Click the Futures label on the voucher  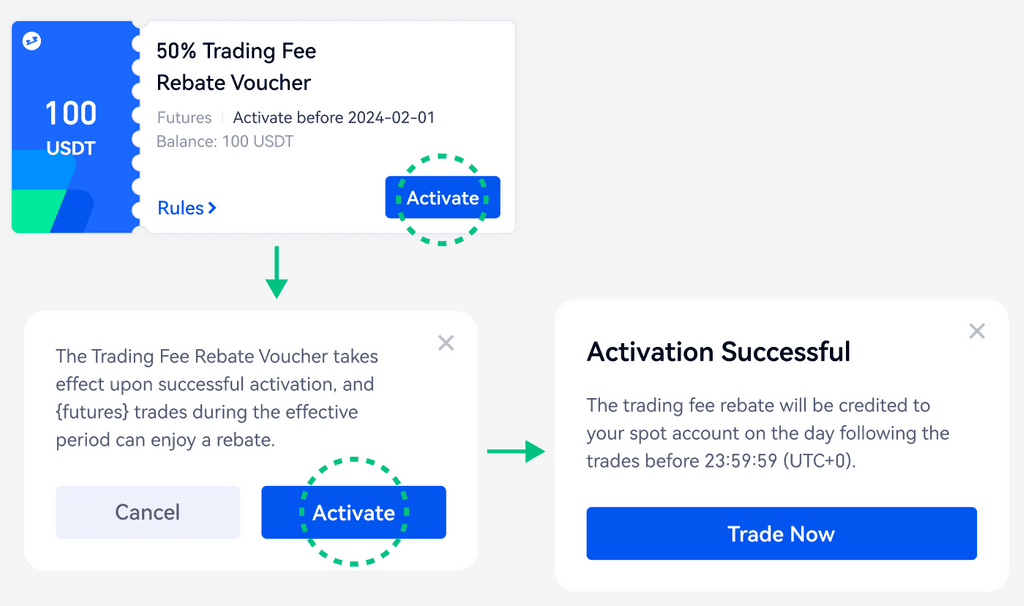click(x=184, y=118)
